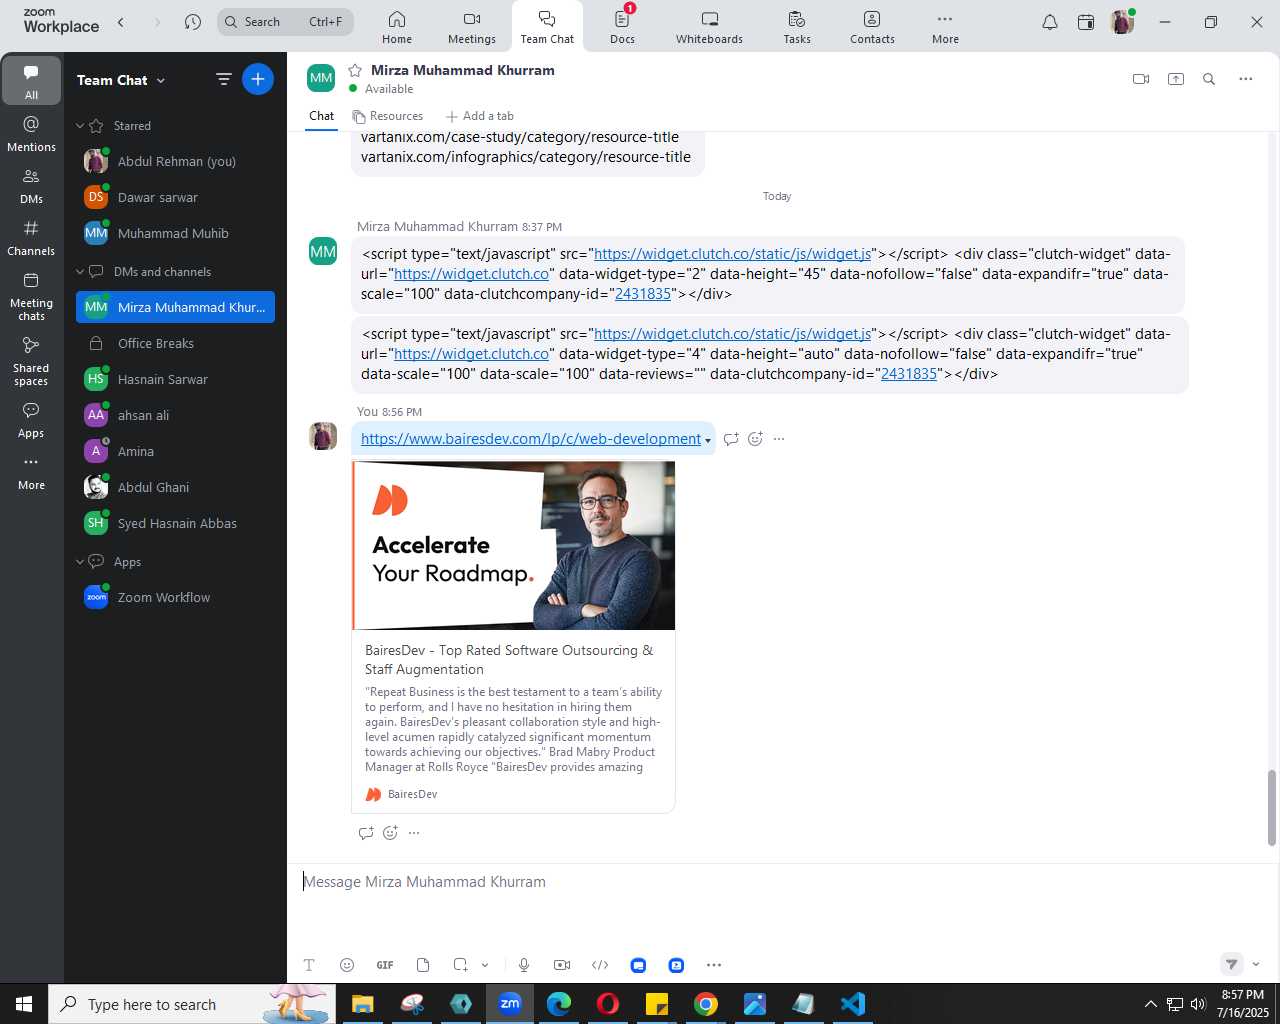Open More in the left sidebar

pos(31,472)
